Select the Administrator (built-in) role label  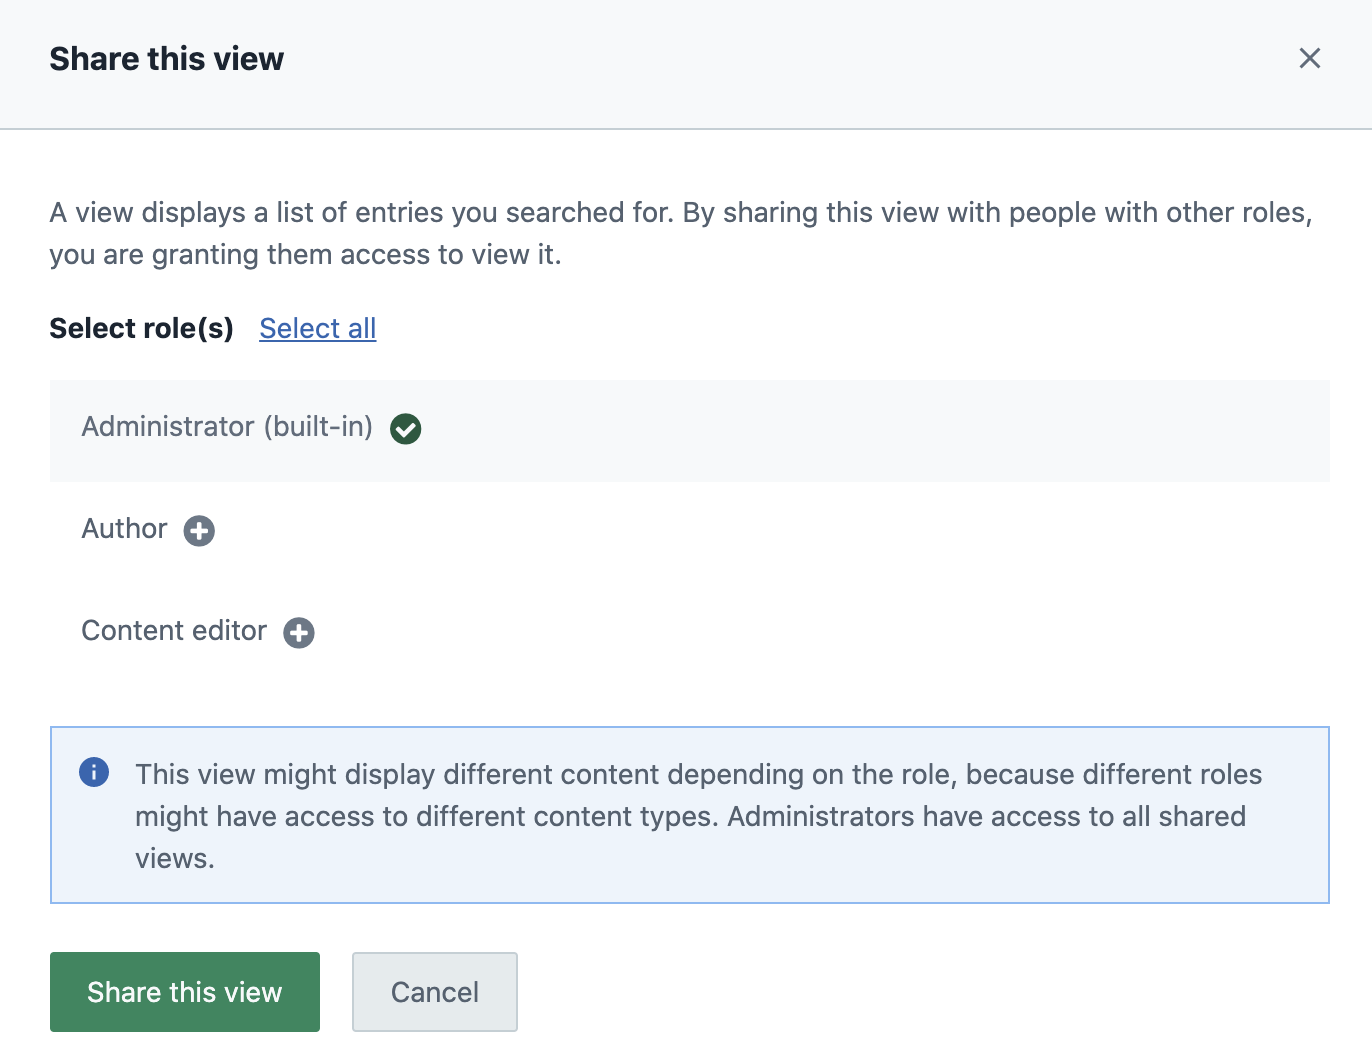227,427
